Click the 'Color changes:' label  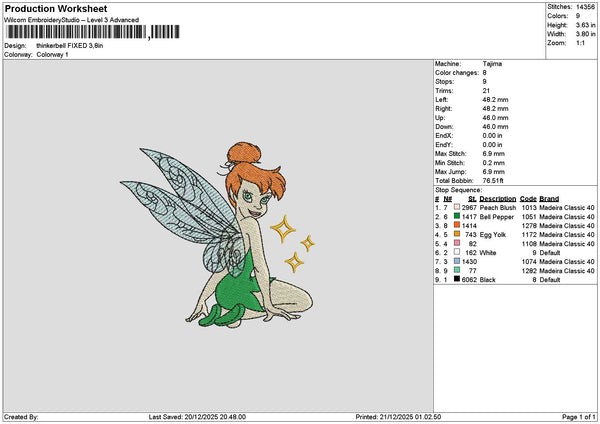click(x=457, y=73)
